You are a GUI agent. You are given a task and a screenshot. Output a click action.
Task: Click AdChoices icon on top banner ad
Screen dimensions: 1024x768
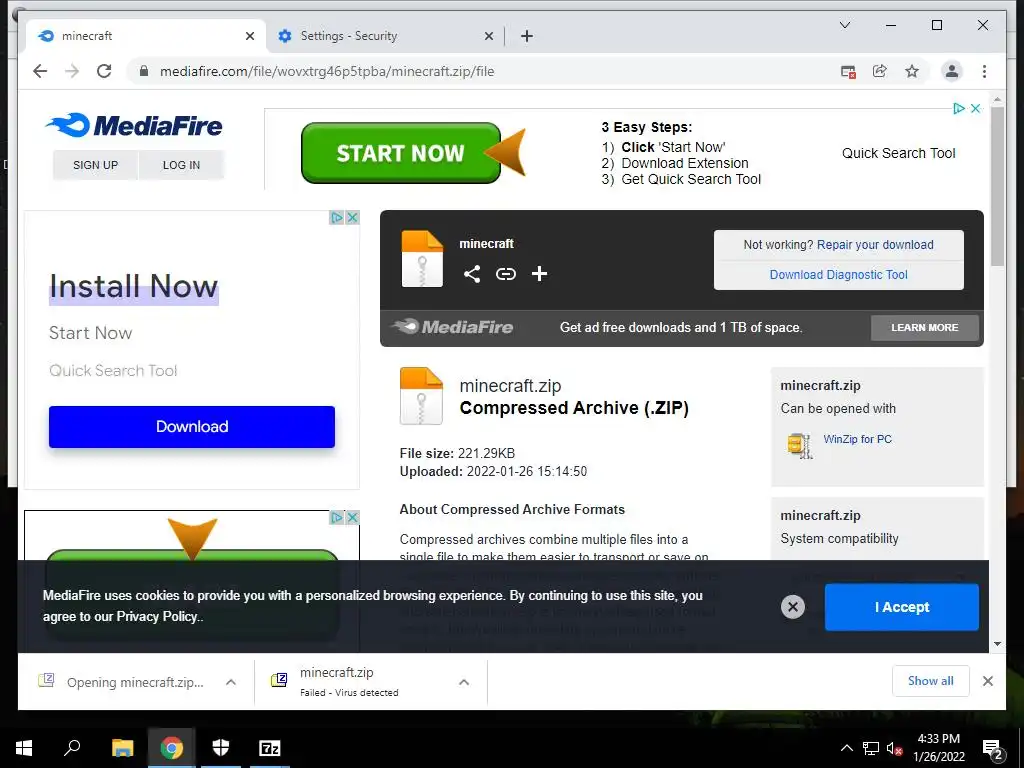pyautogui.click(x=959, y=108)
